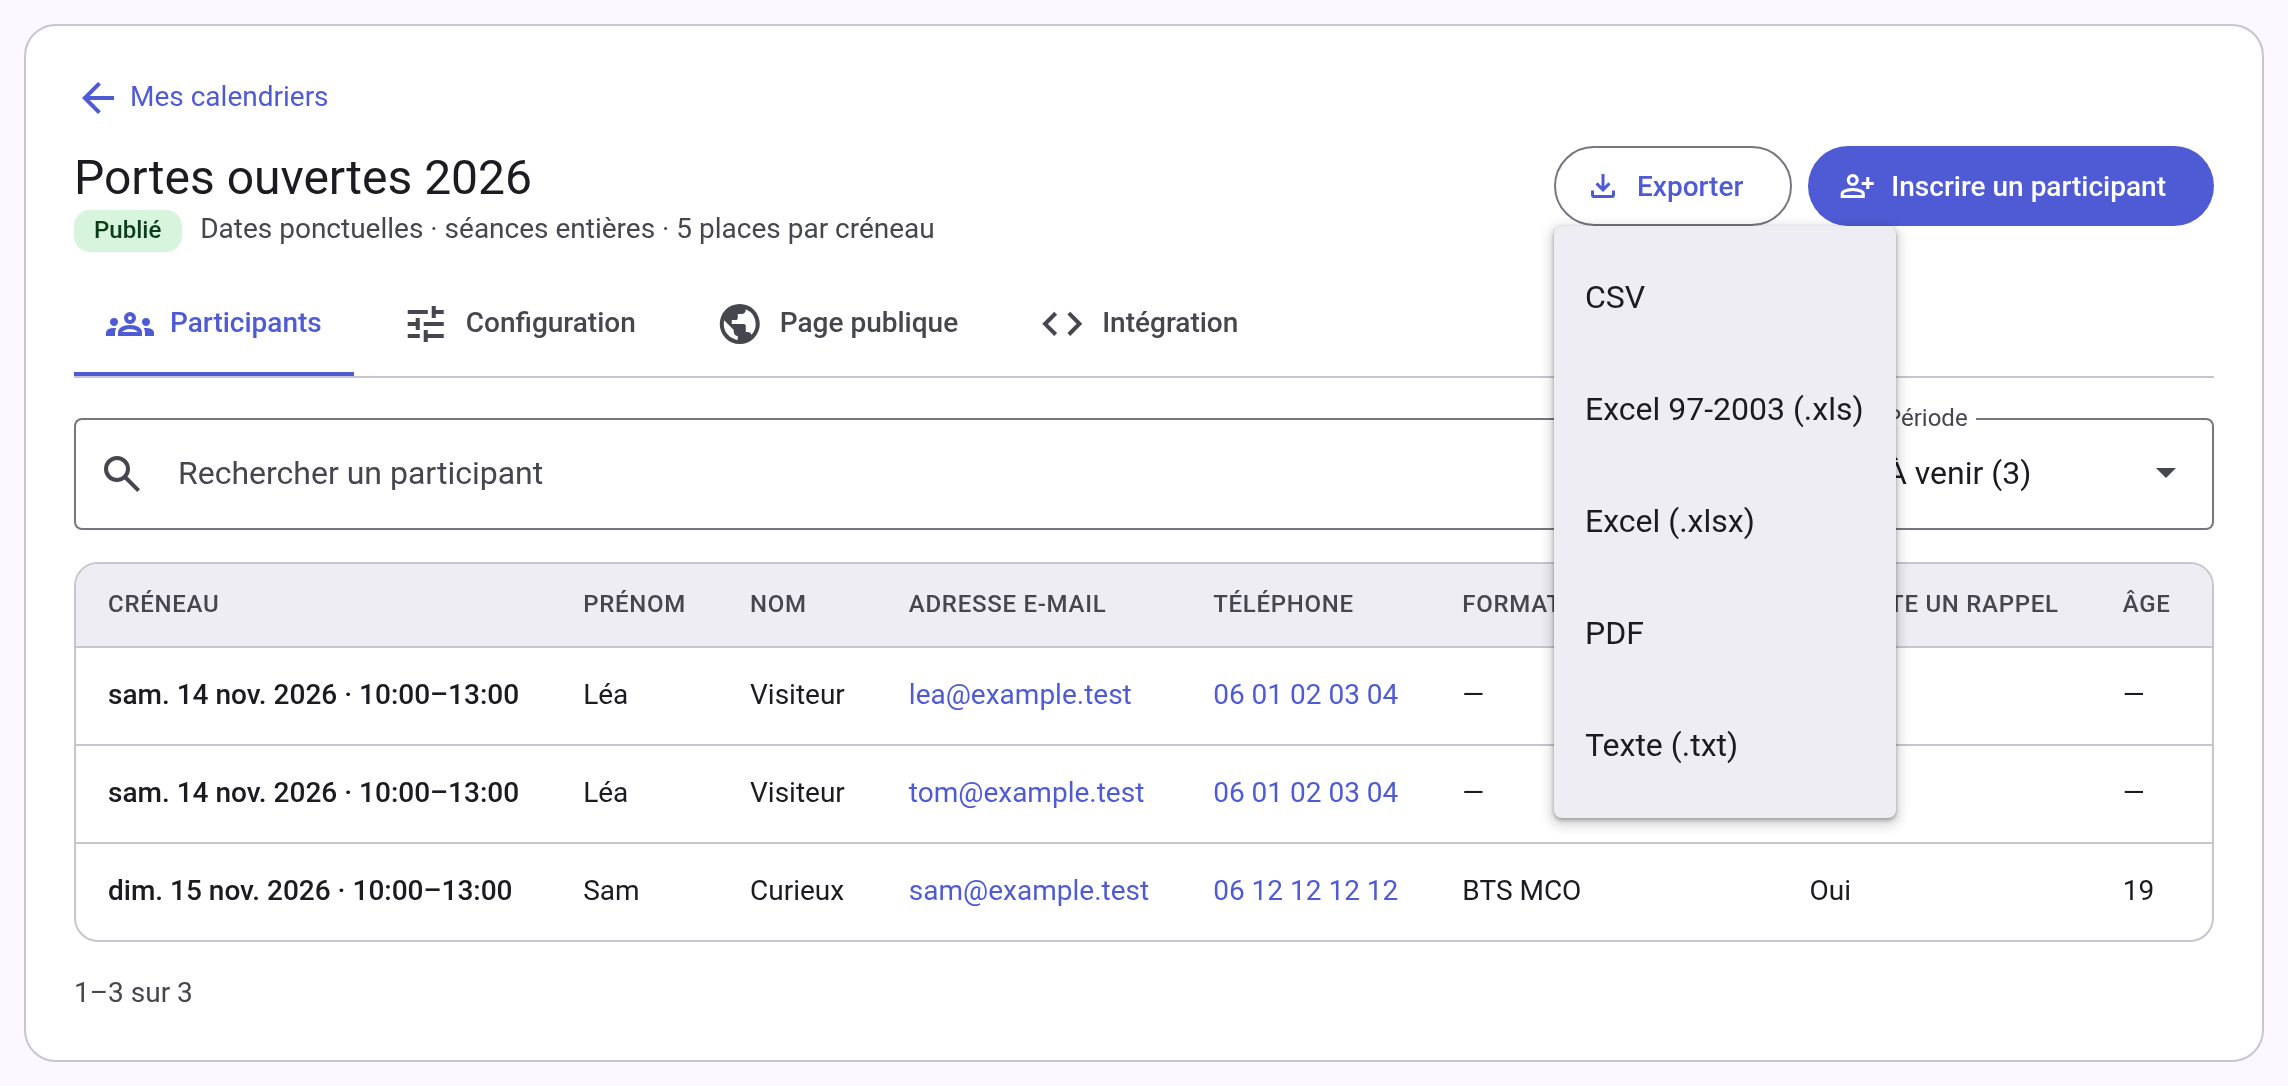Click the back arrow icon

pos(97,97)
